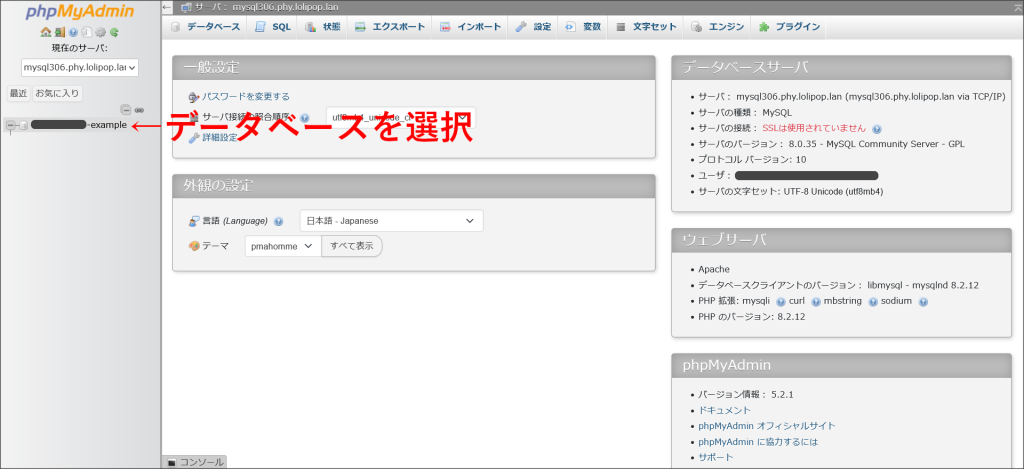
Task: Collapse navigation panel arrow at top bar
Action: [x=167, y=7]
